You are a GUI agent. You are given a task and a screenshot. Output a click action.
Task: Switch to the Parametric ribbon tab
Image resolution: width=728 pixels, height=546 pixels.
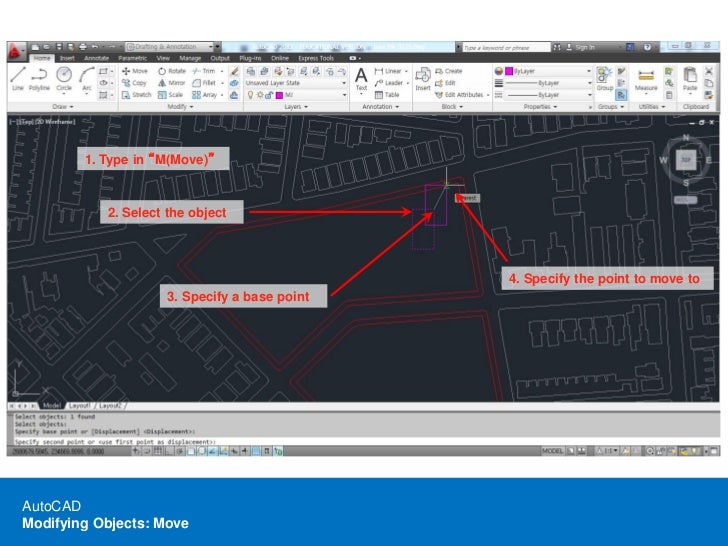(x=132, y=58)
